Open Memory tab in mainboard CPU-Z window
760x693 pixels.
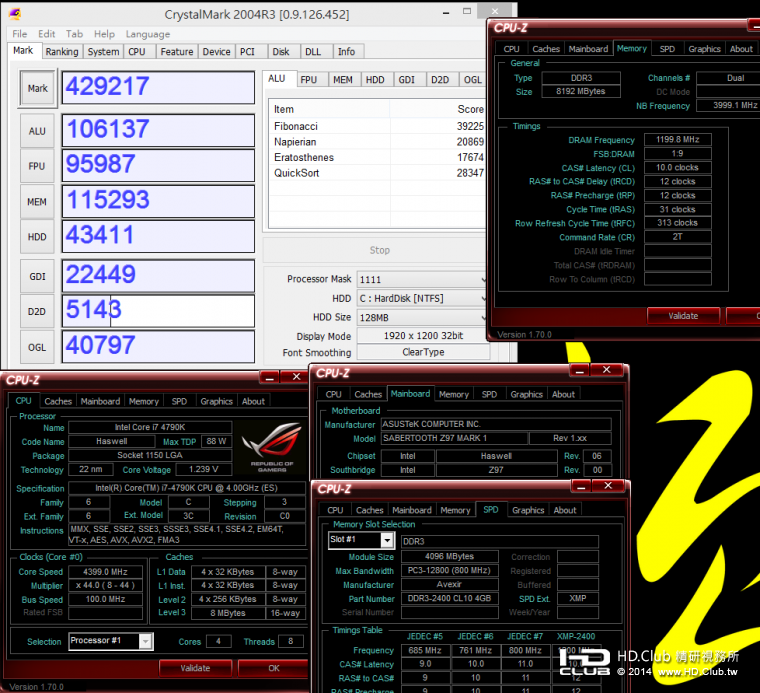(454, 394)
